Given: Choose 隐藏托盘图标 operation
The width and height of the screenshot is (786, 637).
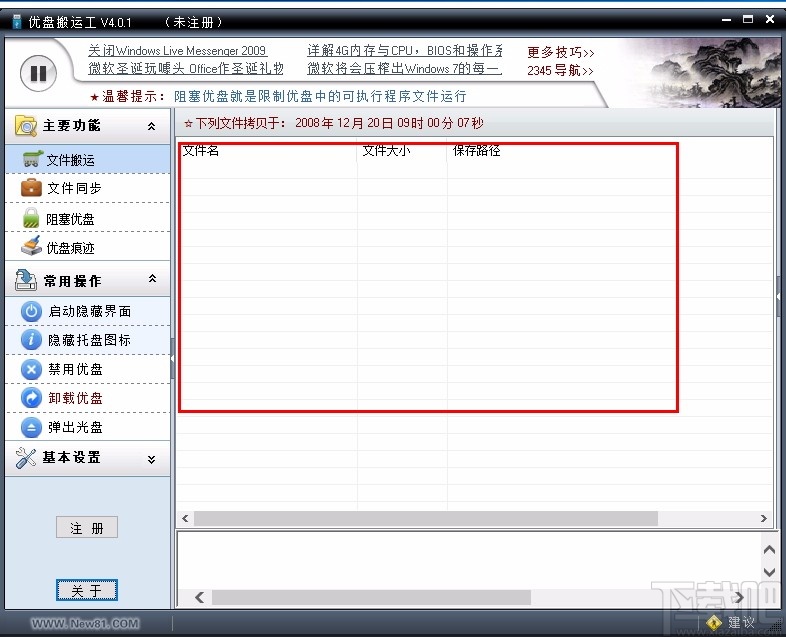Looking at the screenshot, I should [88, 340].
